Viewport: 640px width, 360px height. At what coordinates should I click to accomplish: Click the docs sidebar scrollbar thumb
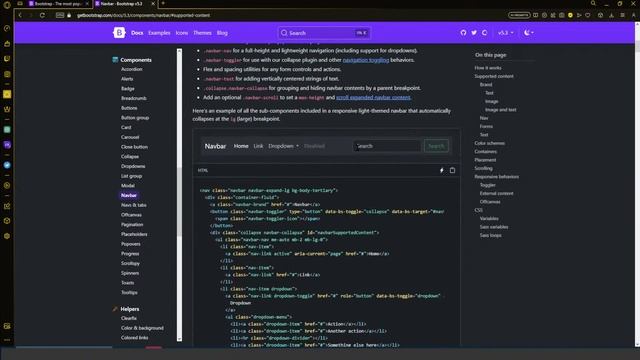pos(179,202)
